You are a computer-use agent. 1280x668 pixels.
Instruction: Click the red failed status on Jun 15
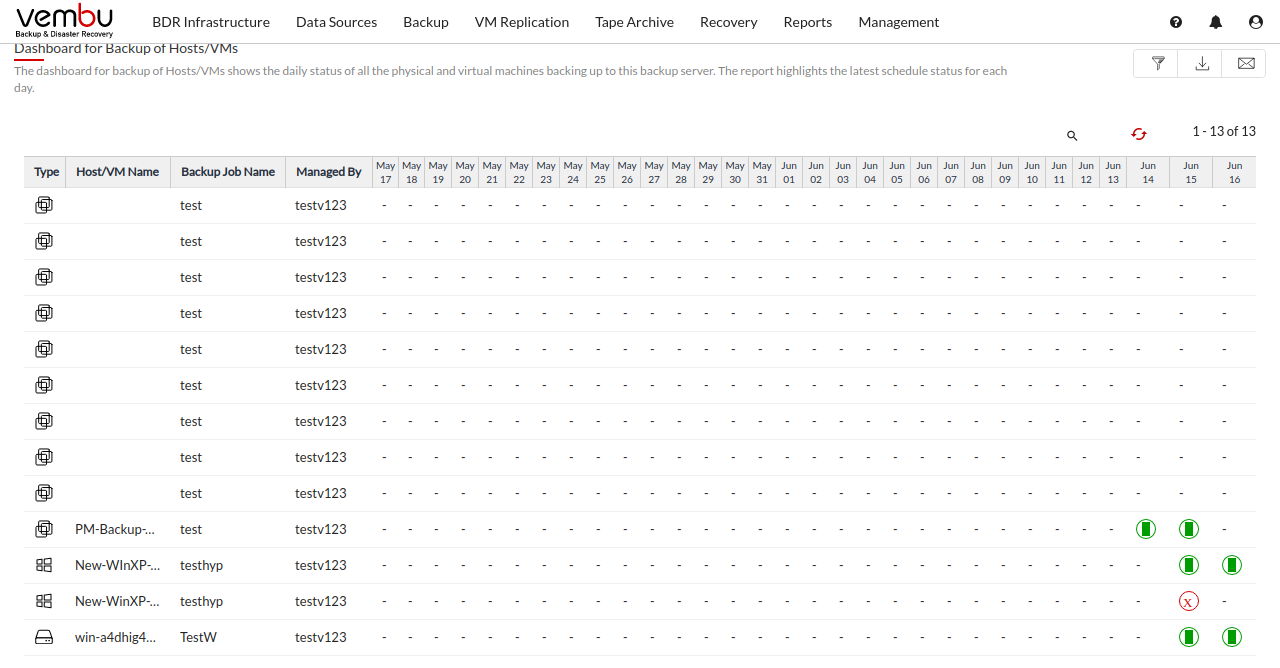point(1188,601)
